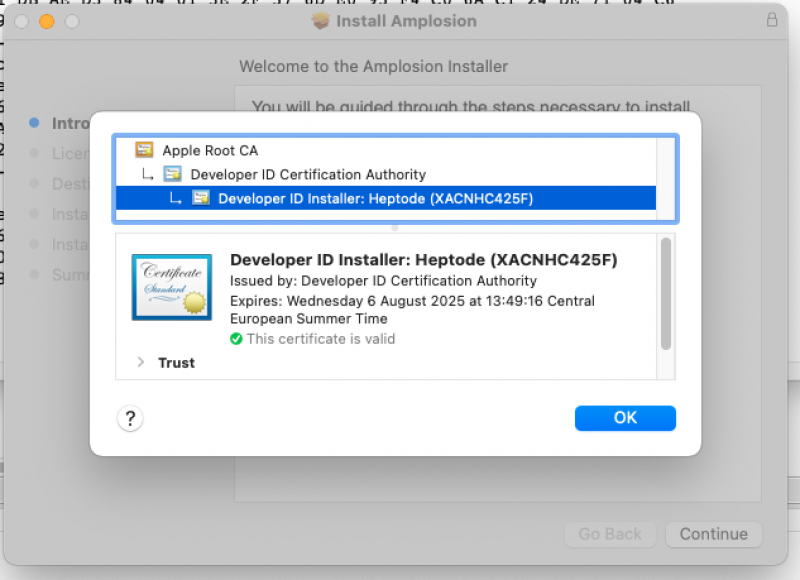Click the Developer ID Certification Authority icon
800x580 pixels.
pos(172,174)
